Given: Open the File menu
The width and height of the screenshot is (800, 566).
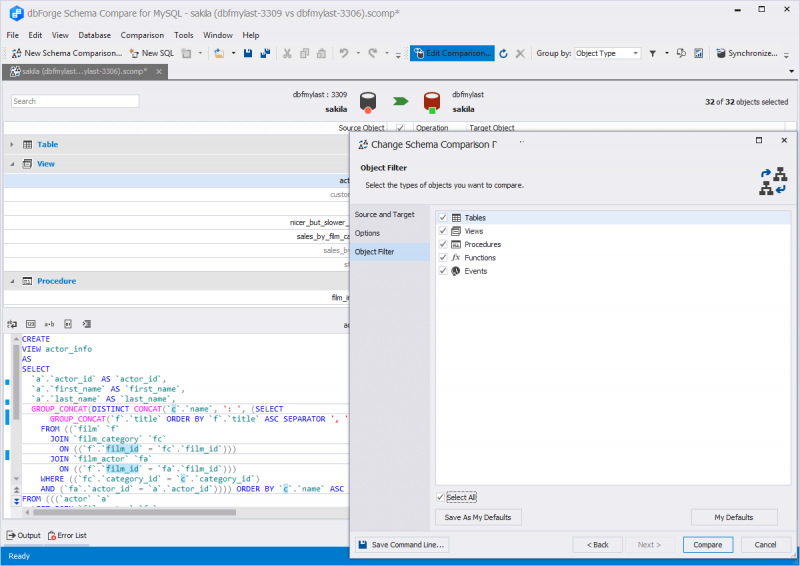Looking at the screenshot, I should pyautogui.click(x=13, y=35).
